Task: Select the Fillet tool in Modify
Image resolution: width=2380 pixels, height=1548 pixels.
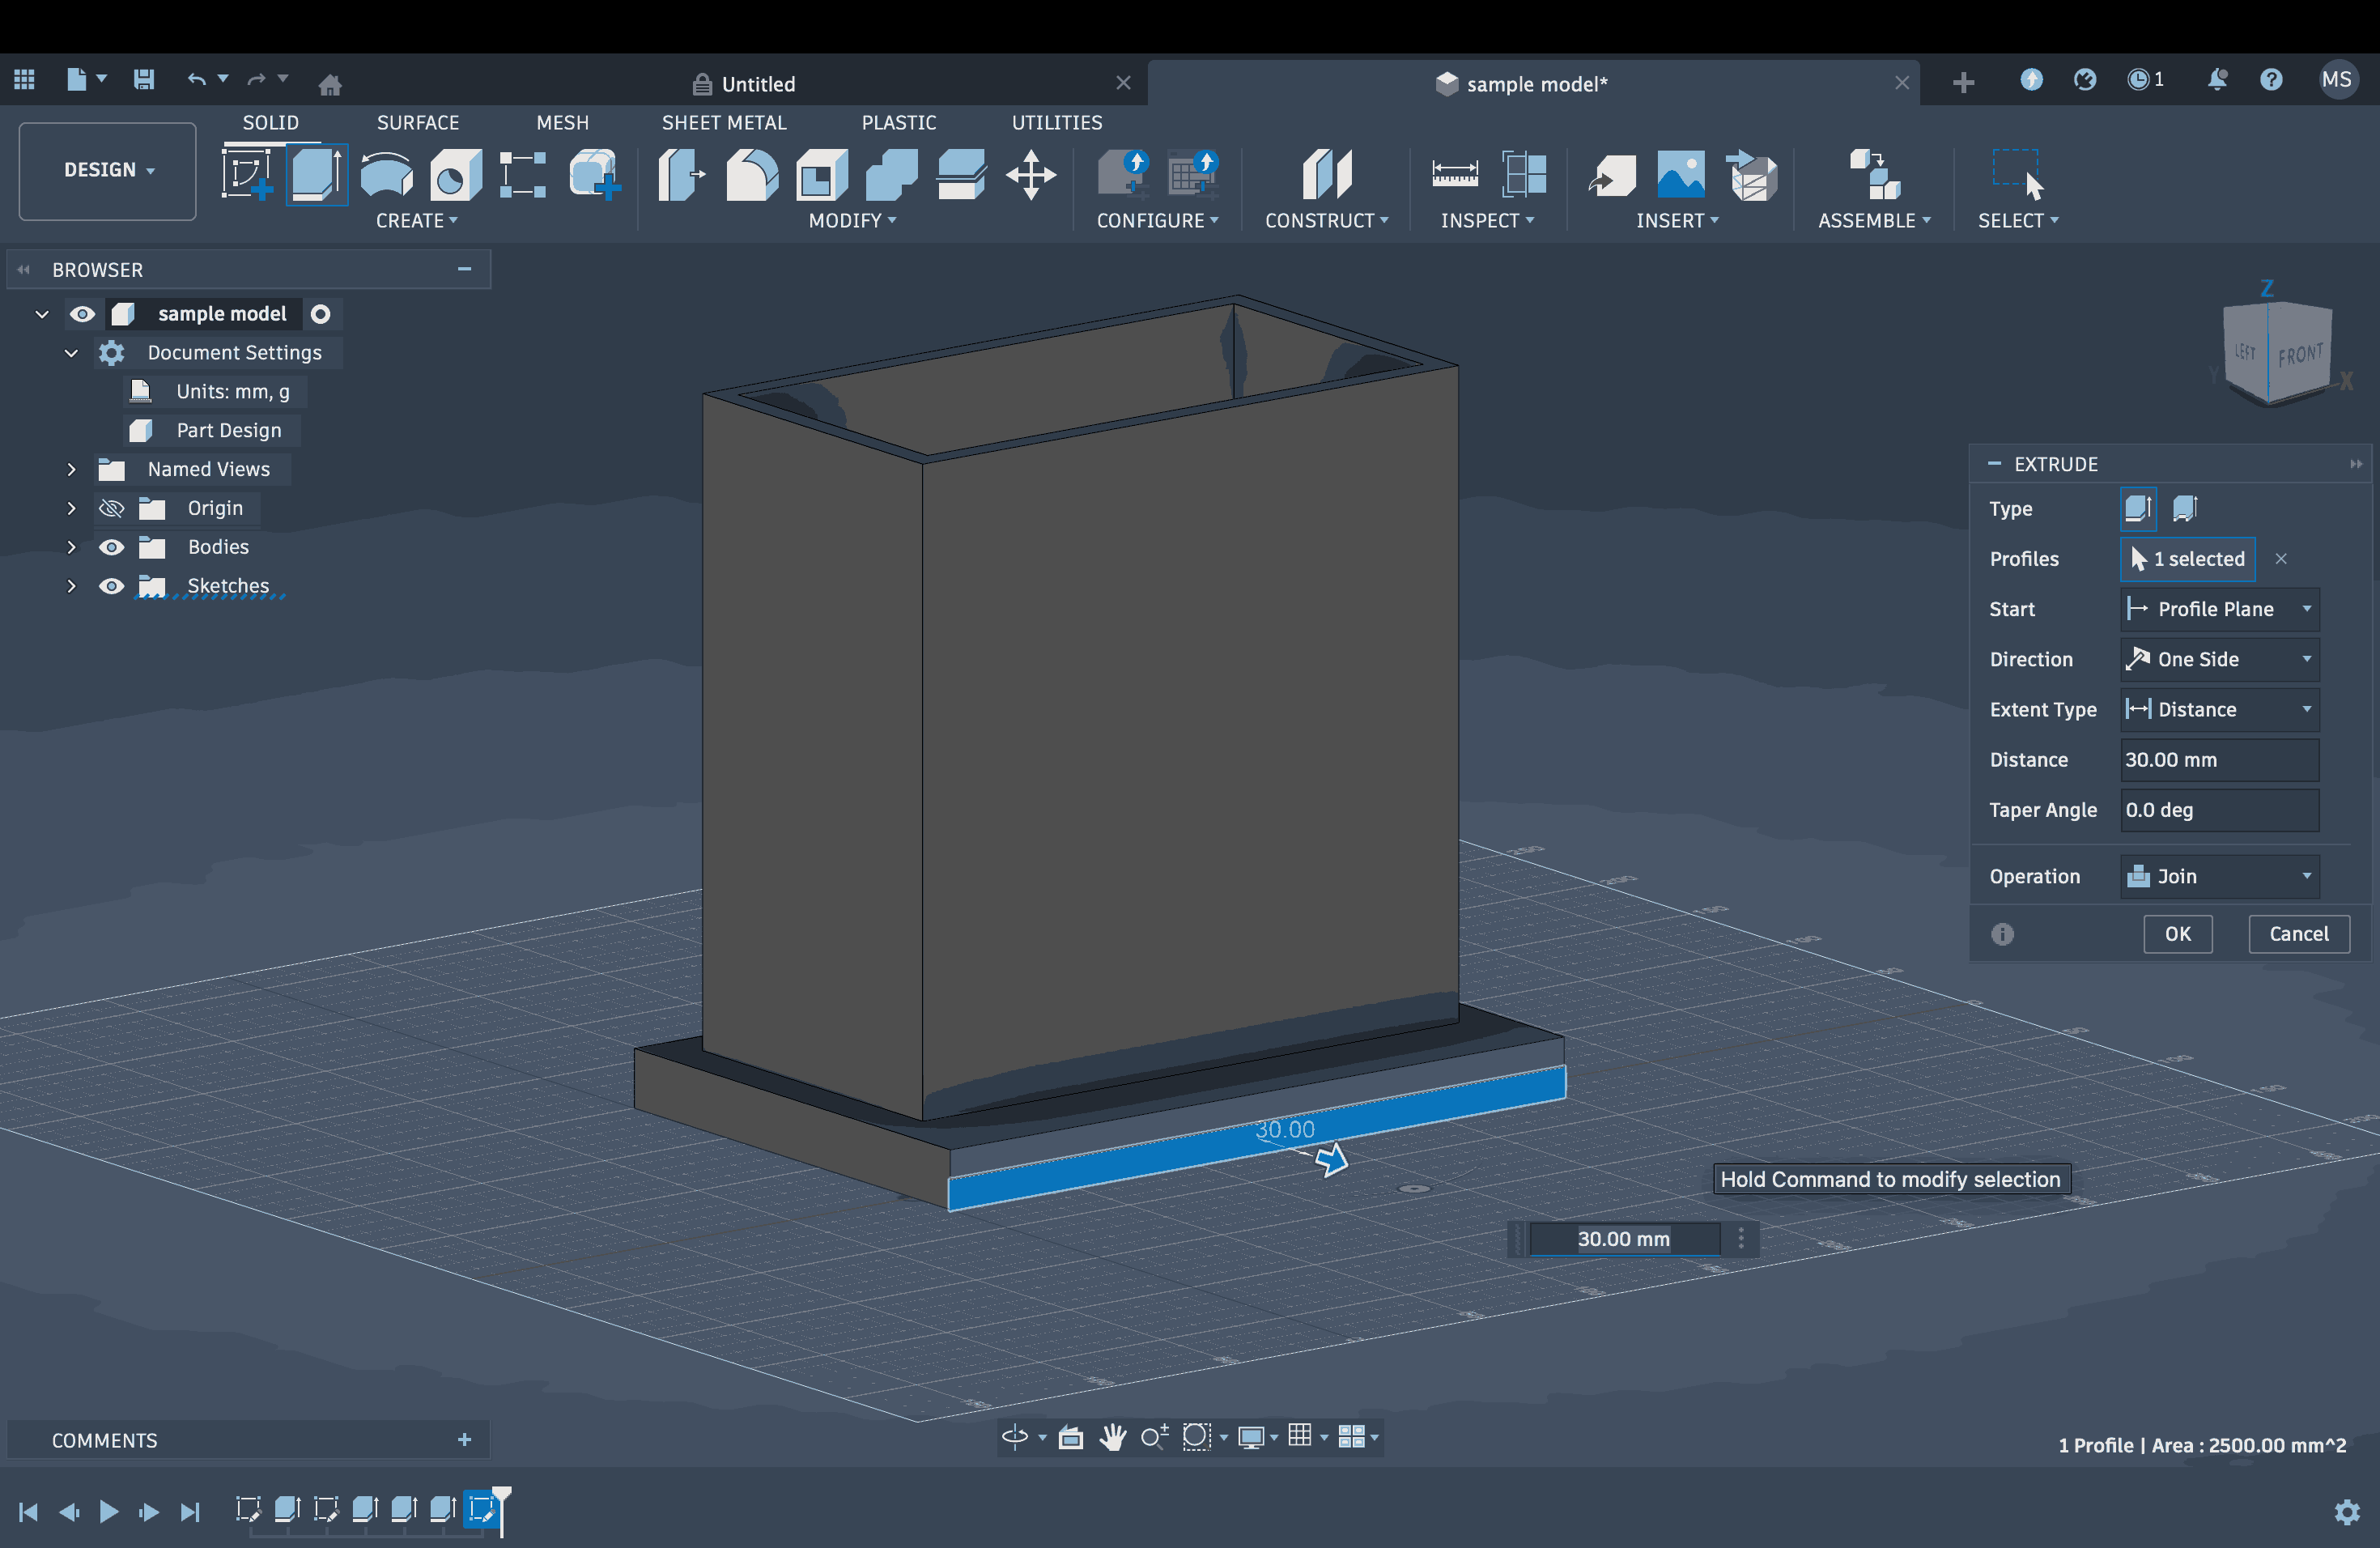Action: point(751,174)
